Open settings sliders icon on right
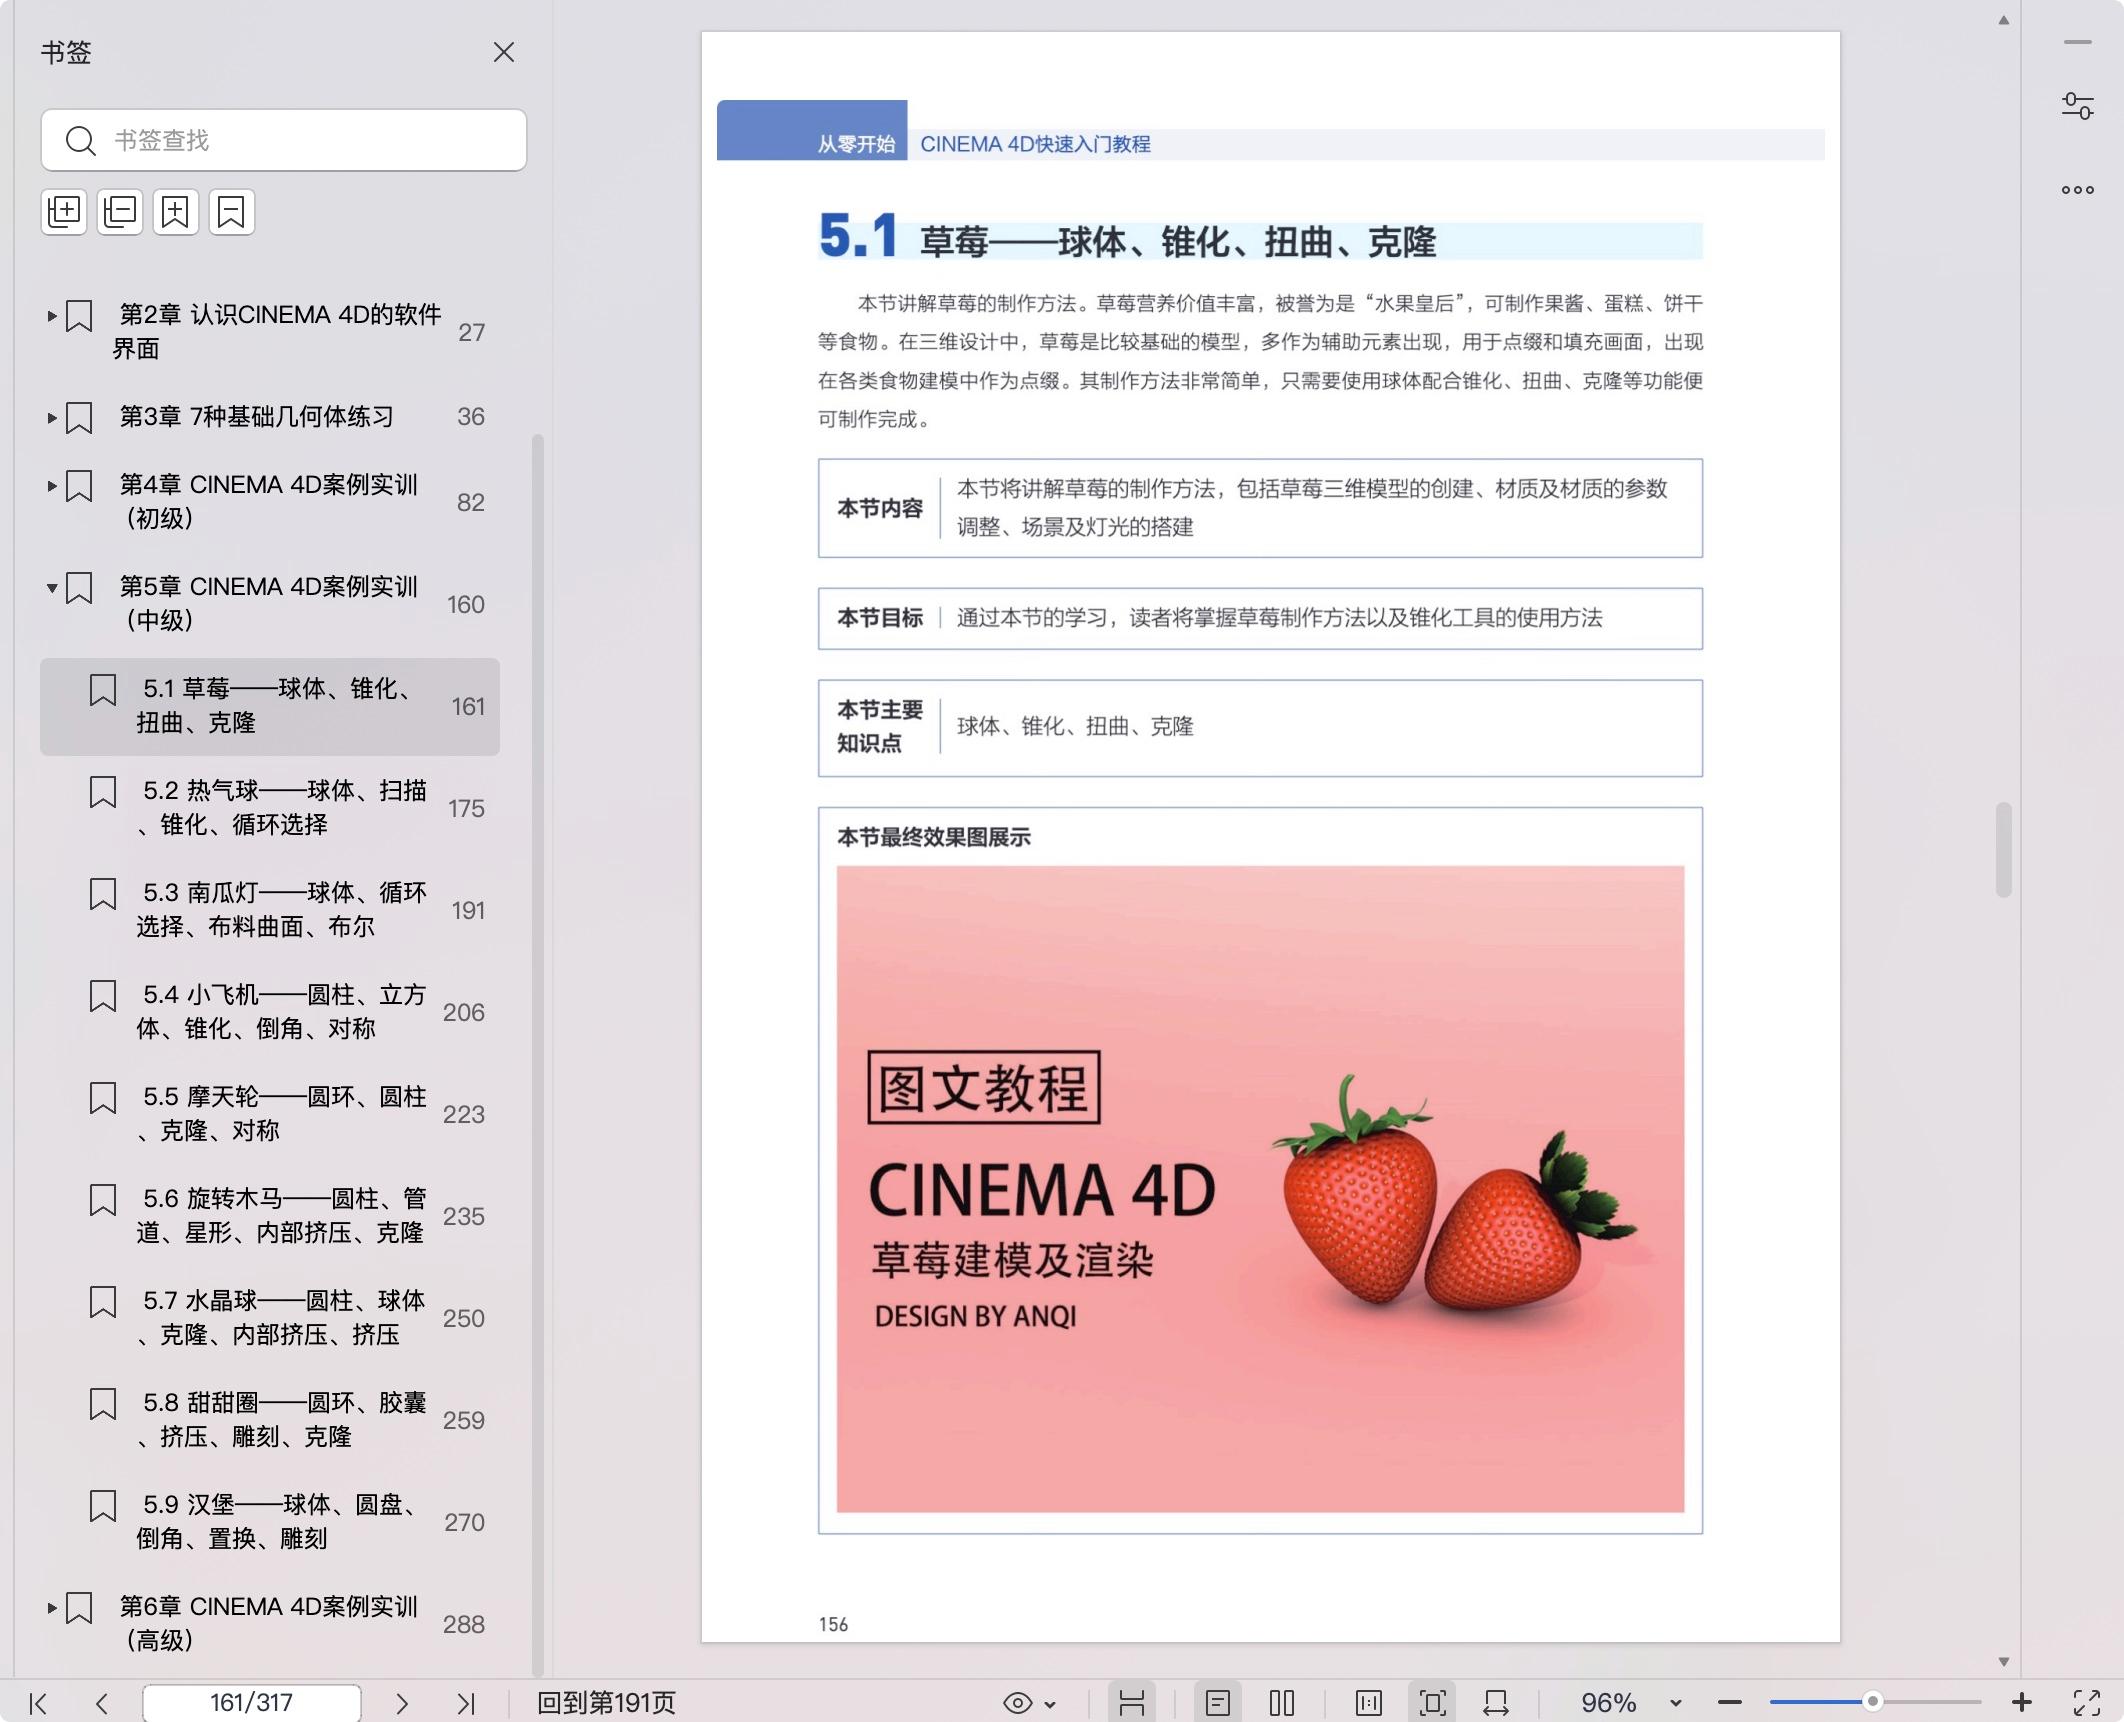Viewport: 2124px width, 1722px height. pyautogui.click(x=2078, y=106)
